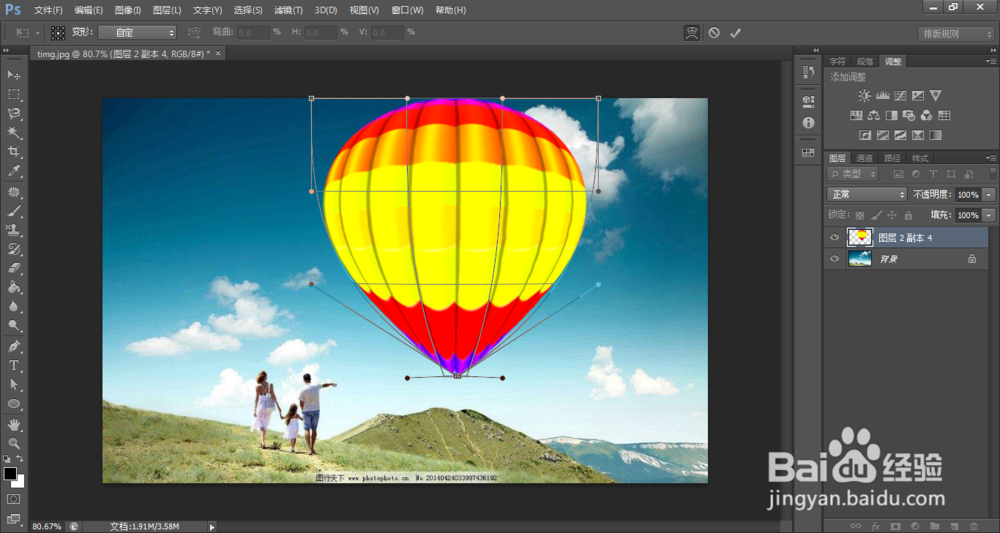The image size is (1000, 533).
Task: Add a Vibrance adjustment
Action: [936, 96]
